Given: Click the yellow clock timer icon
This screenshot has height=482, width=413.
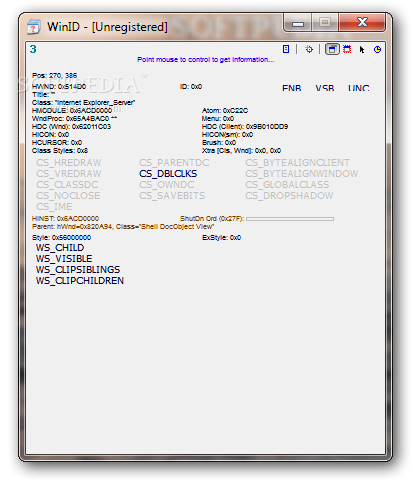Looking at the screenshot, I should click(x=377, y=49).
